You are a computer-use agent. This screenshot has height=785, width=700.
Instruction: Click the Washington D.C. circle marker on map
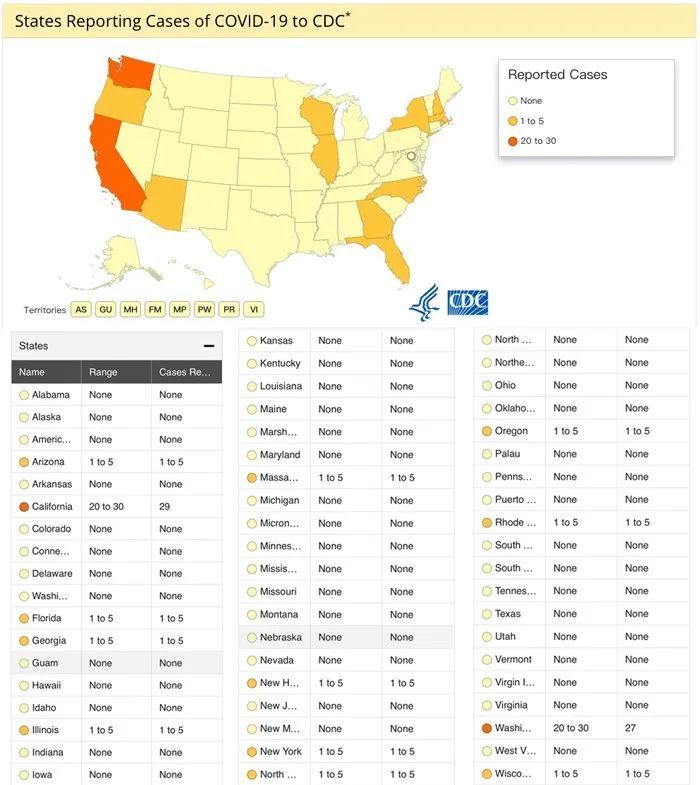point(410,157)
